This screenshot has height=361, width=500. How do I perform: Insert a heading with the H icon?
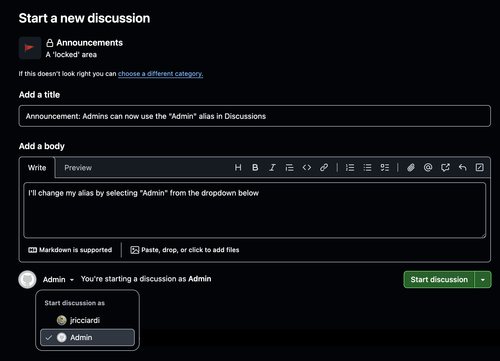[238, 167]
